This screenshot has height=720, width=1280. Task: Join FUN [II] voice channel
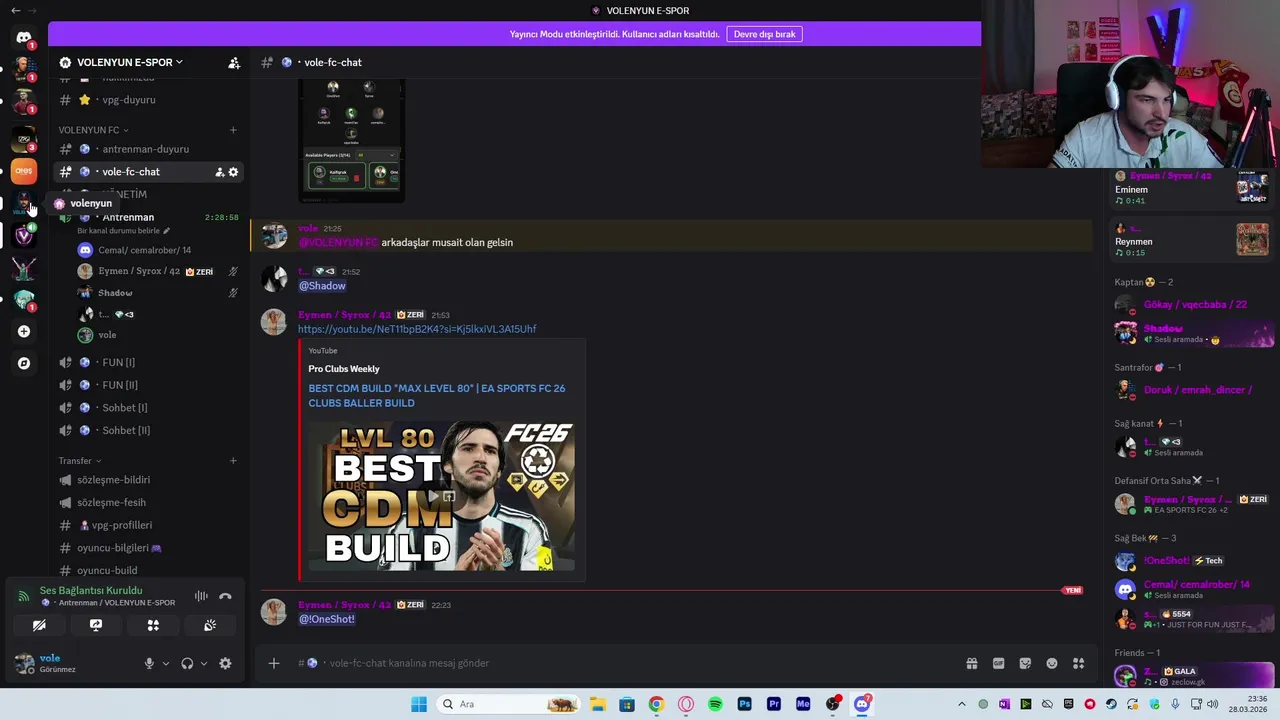tap(148, 385)
